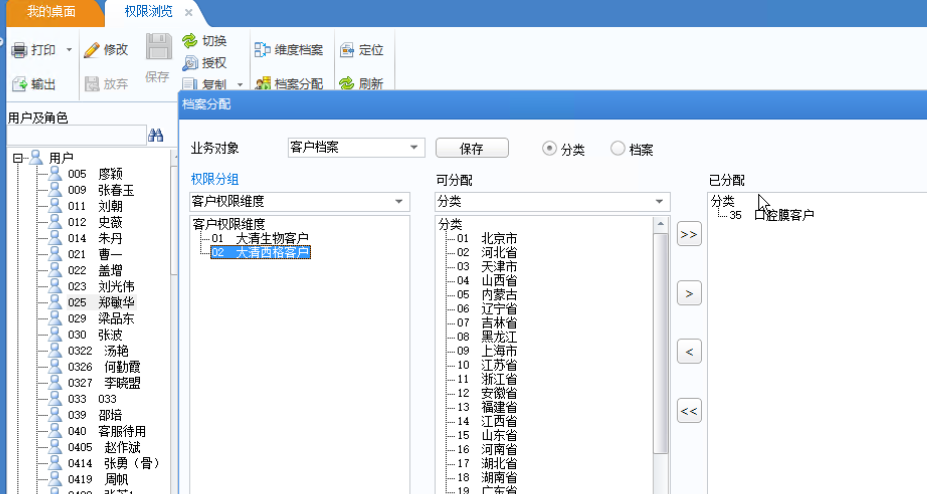This screenshot has height=494, width=927.
Task: Select 35 口腔膜客户 in 已分配
Action: click(772, 215)
